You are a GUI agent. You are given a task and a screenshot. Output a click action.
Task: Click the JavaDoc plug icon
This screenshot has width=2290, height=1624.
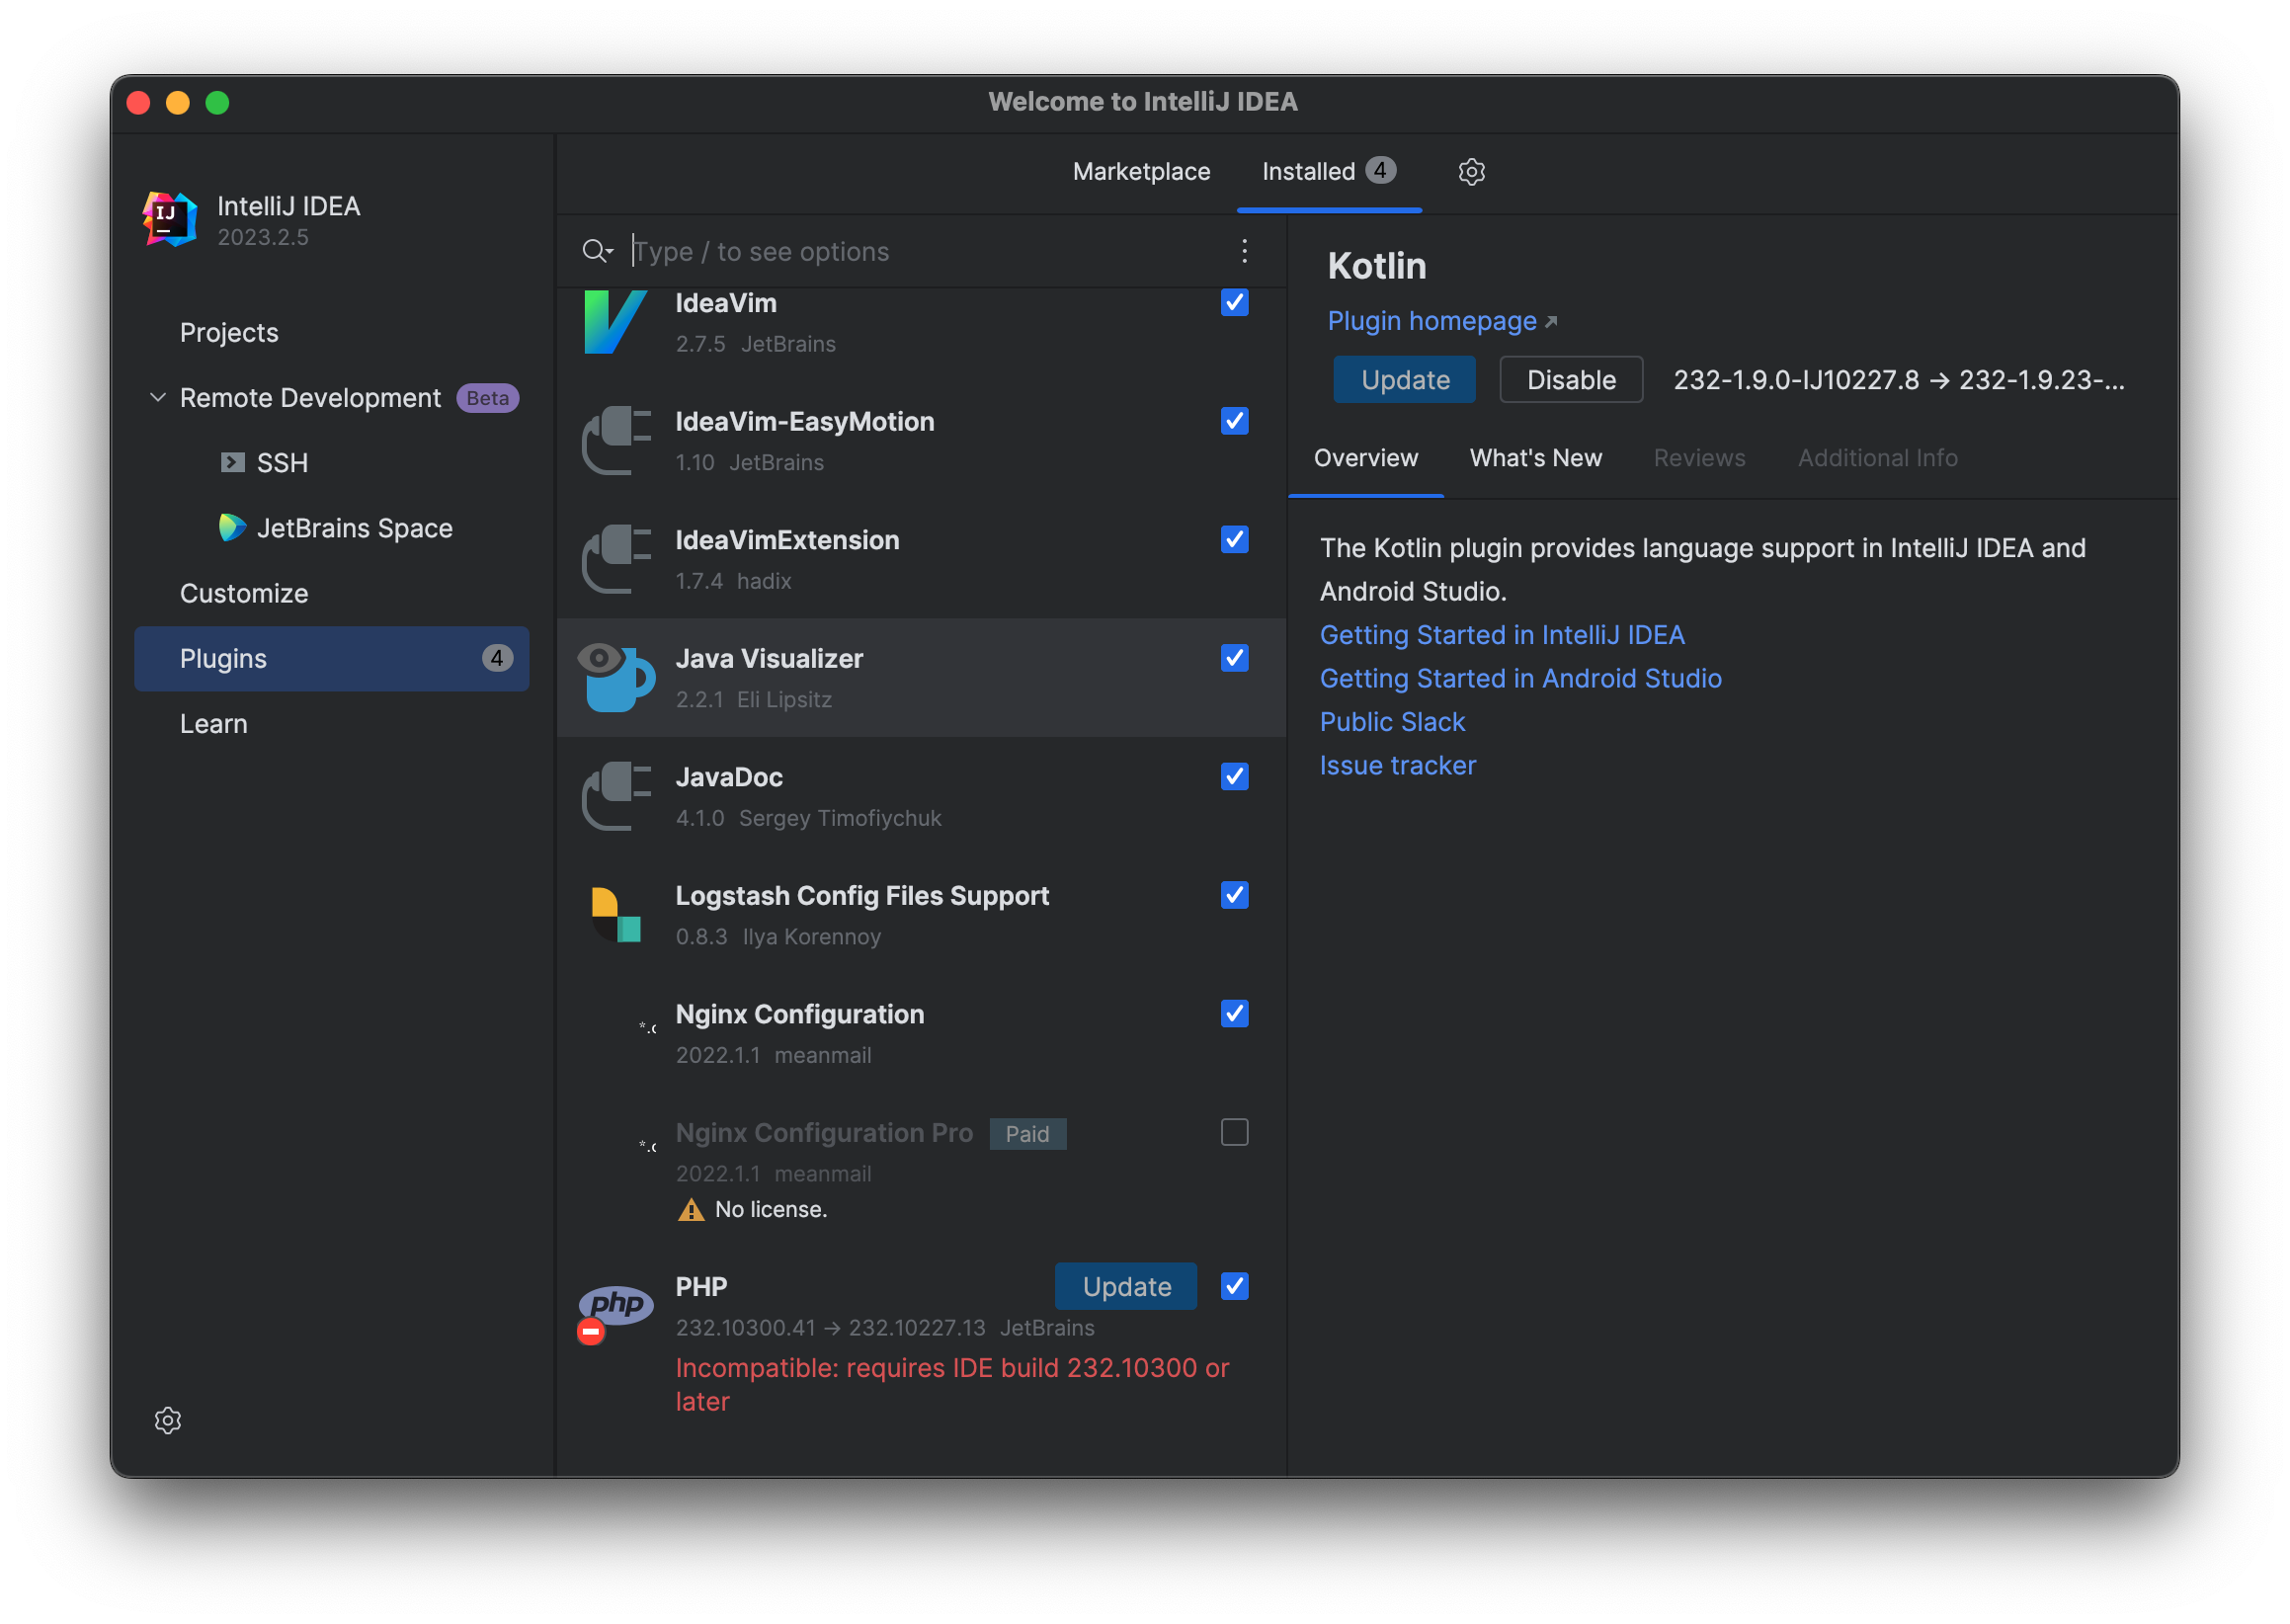coord(616,796)
